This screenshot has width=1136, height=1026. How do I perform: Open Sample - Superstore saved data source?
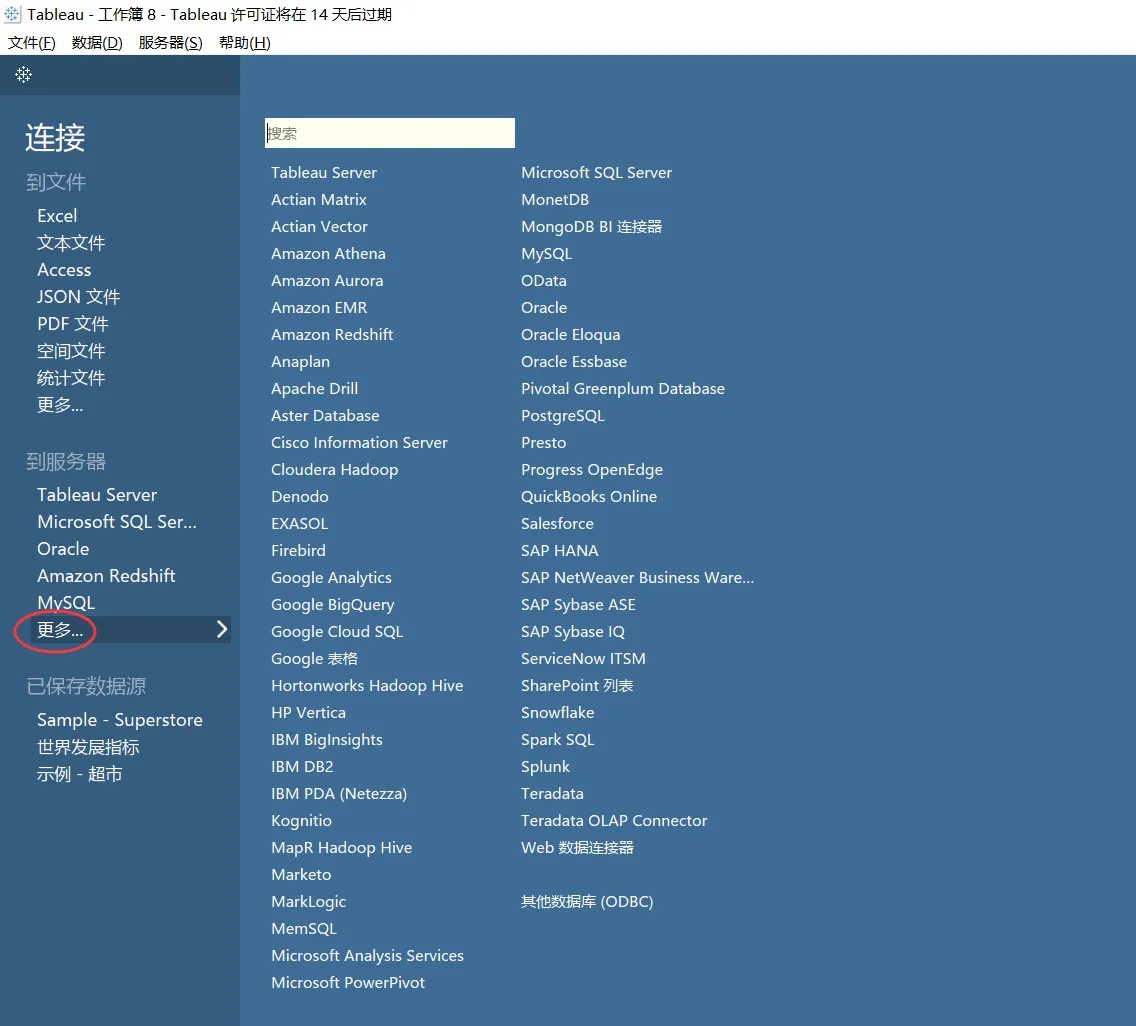click(120, 720)
